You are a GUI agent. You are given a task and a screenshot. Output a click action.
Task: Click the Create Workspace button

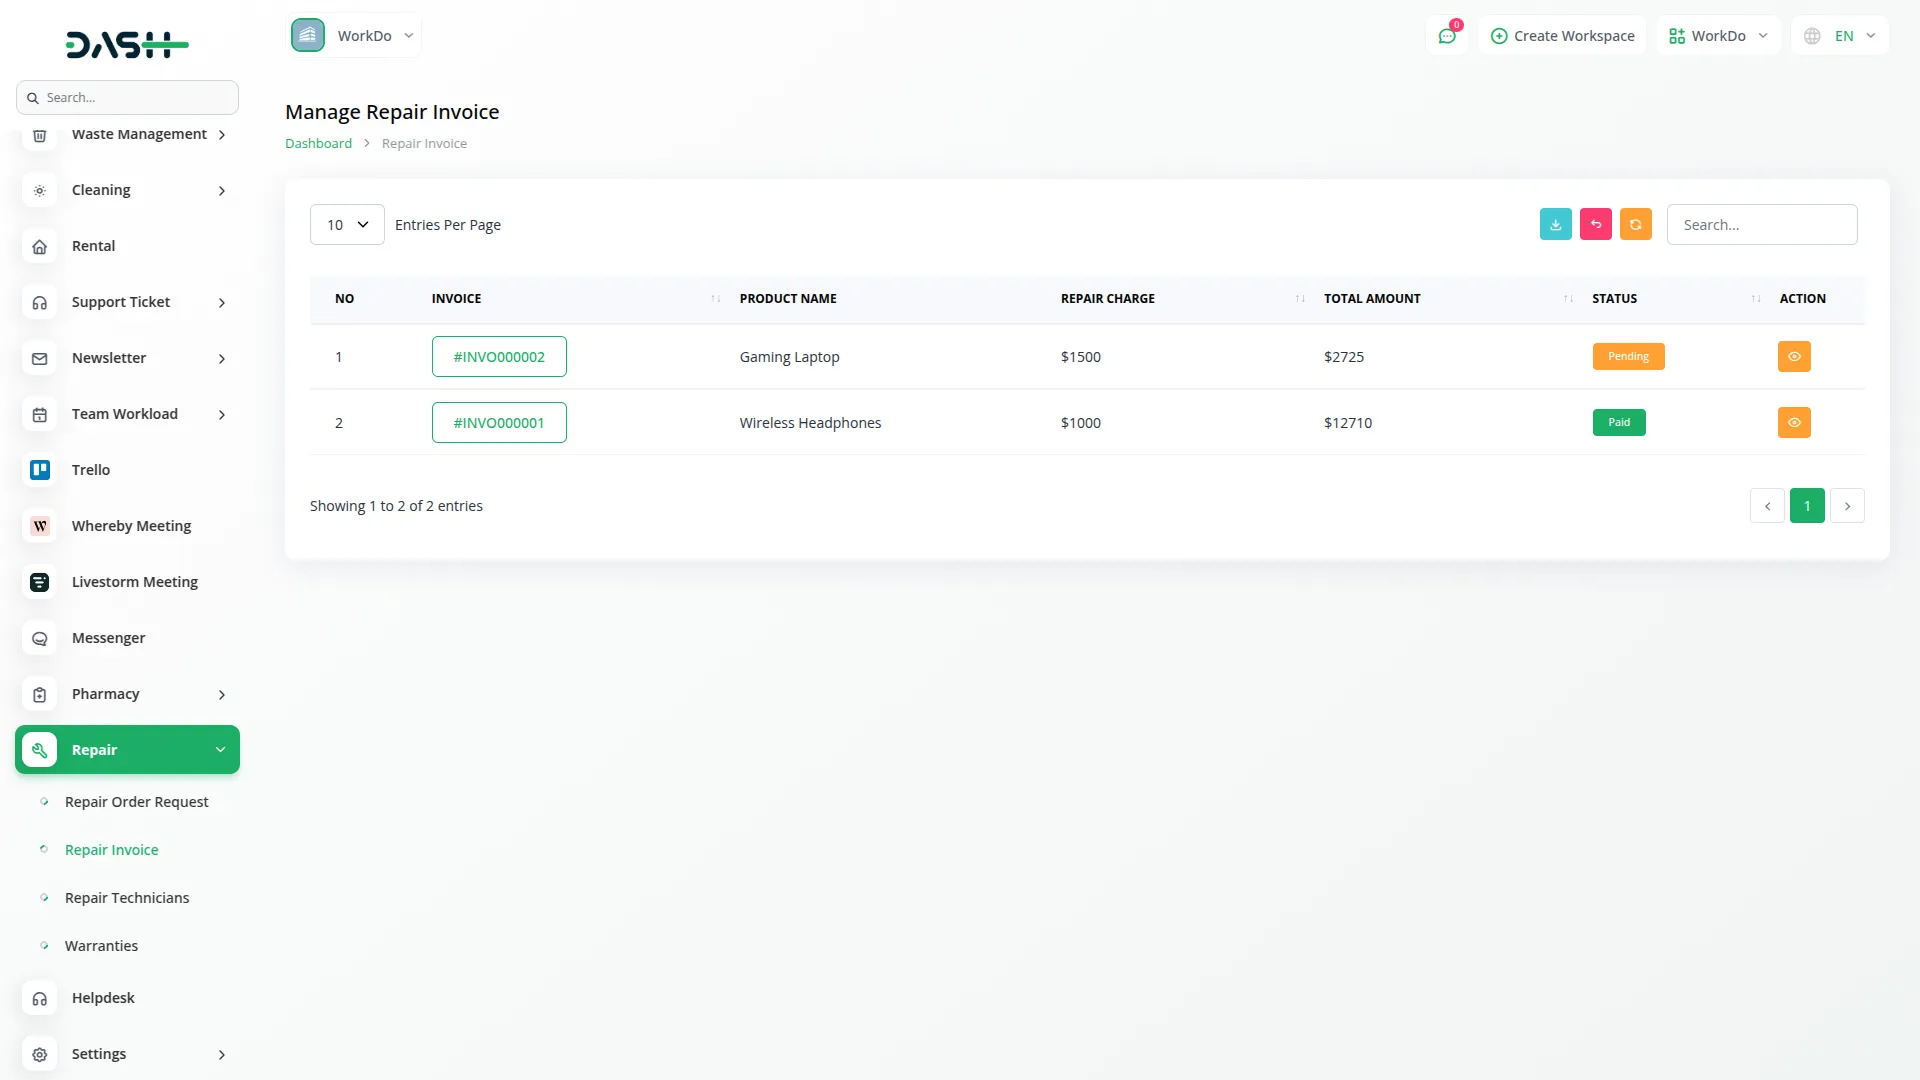1562,36
